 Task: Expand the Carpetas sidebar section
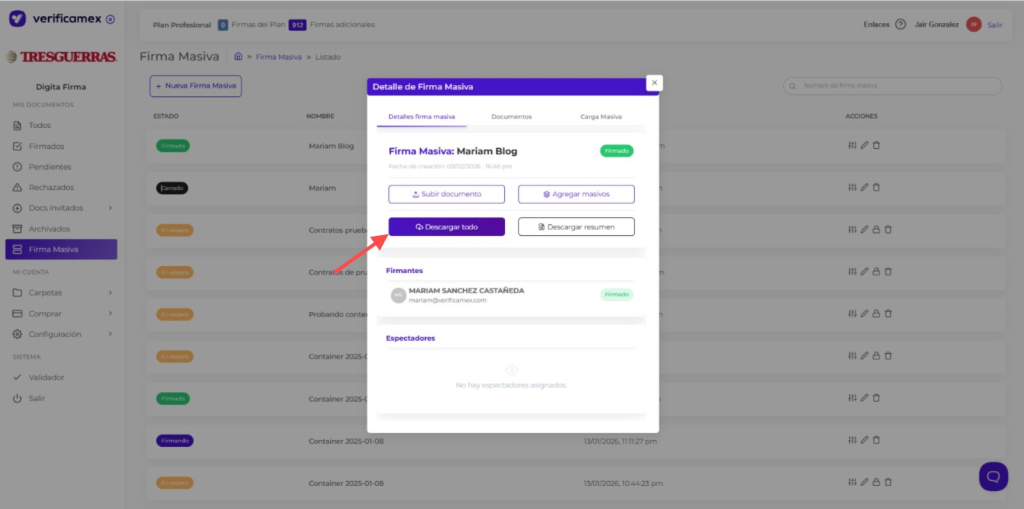coord(109,293)
